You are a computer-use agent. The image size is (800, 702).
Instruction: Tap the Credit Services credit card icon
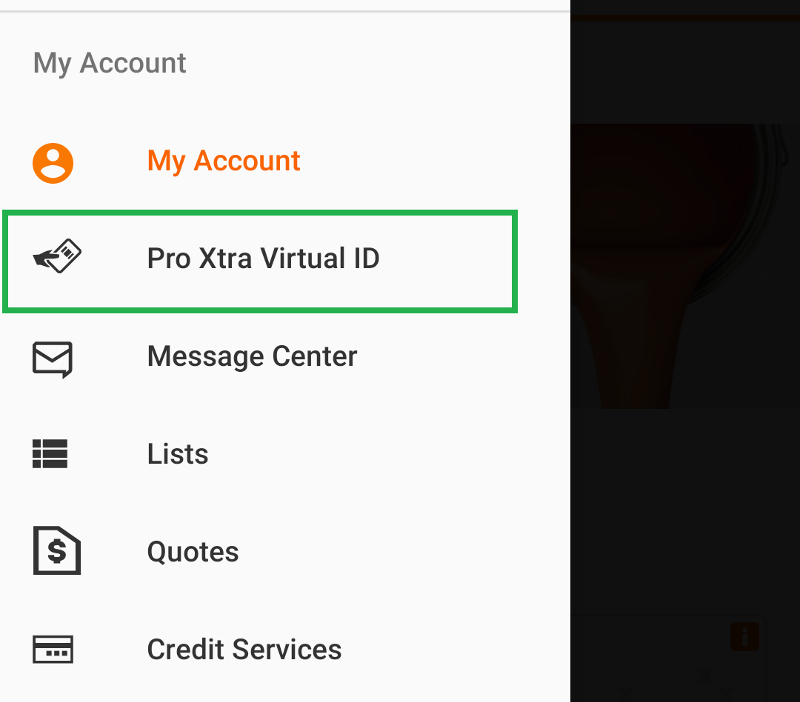click(x=52, y=649)
